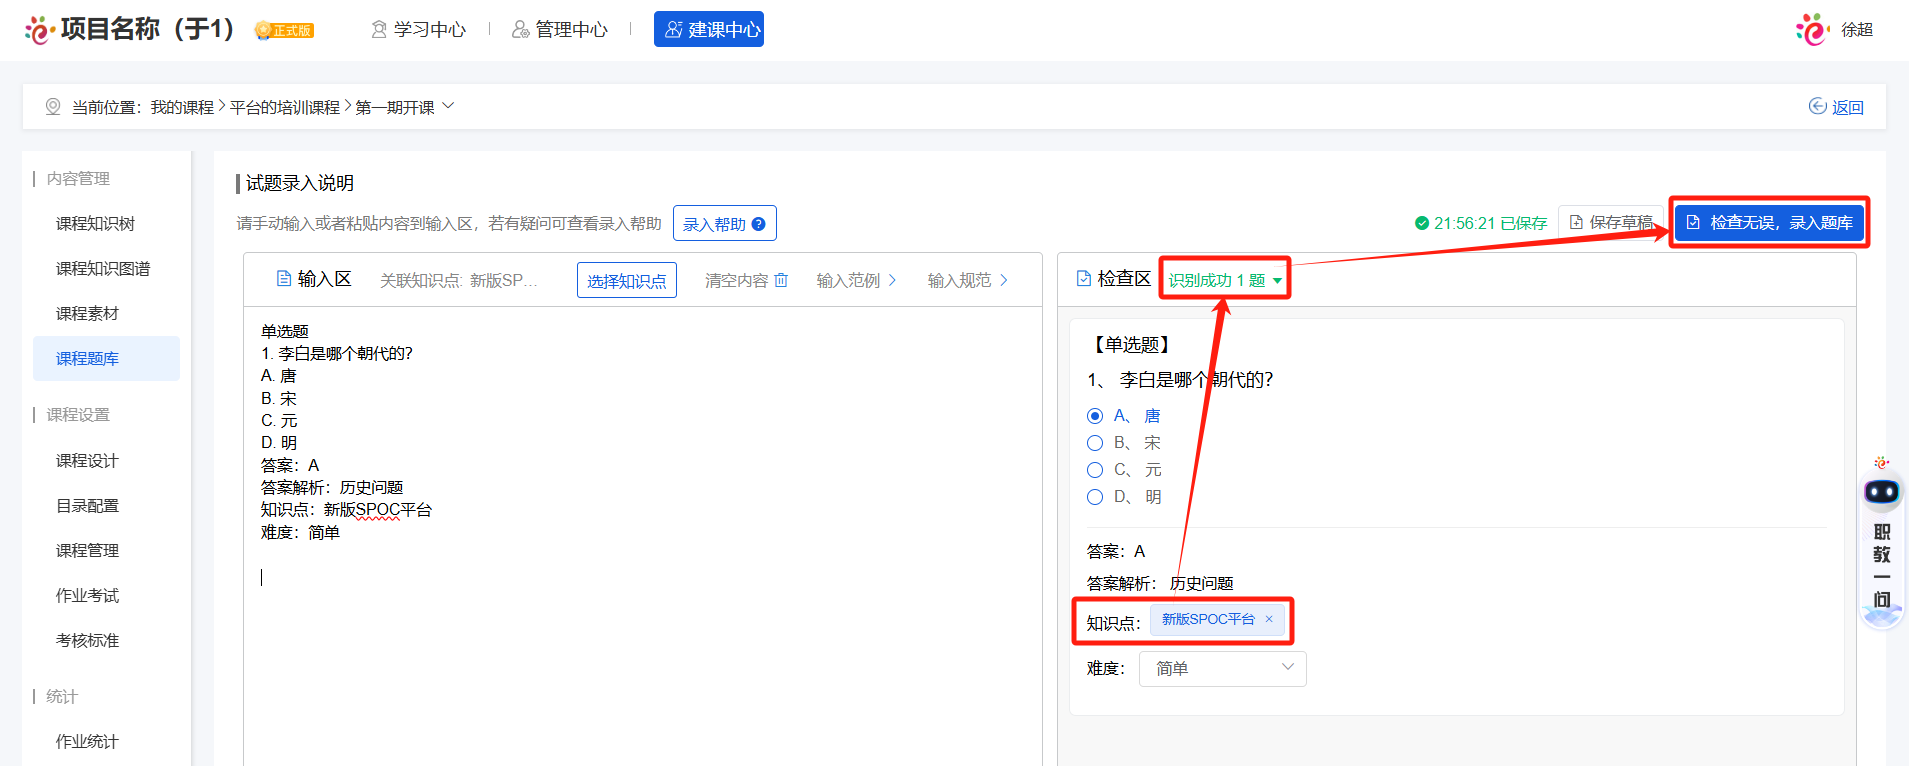Open the 难度 difficulty dropdown
This screenshot has width=1909, height=766.
pos(1222,668)
